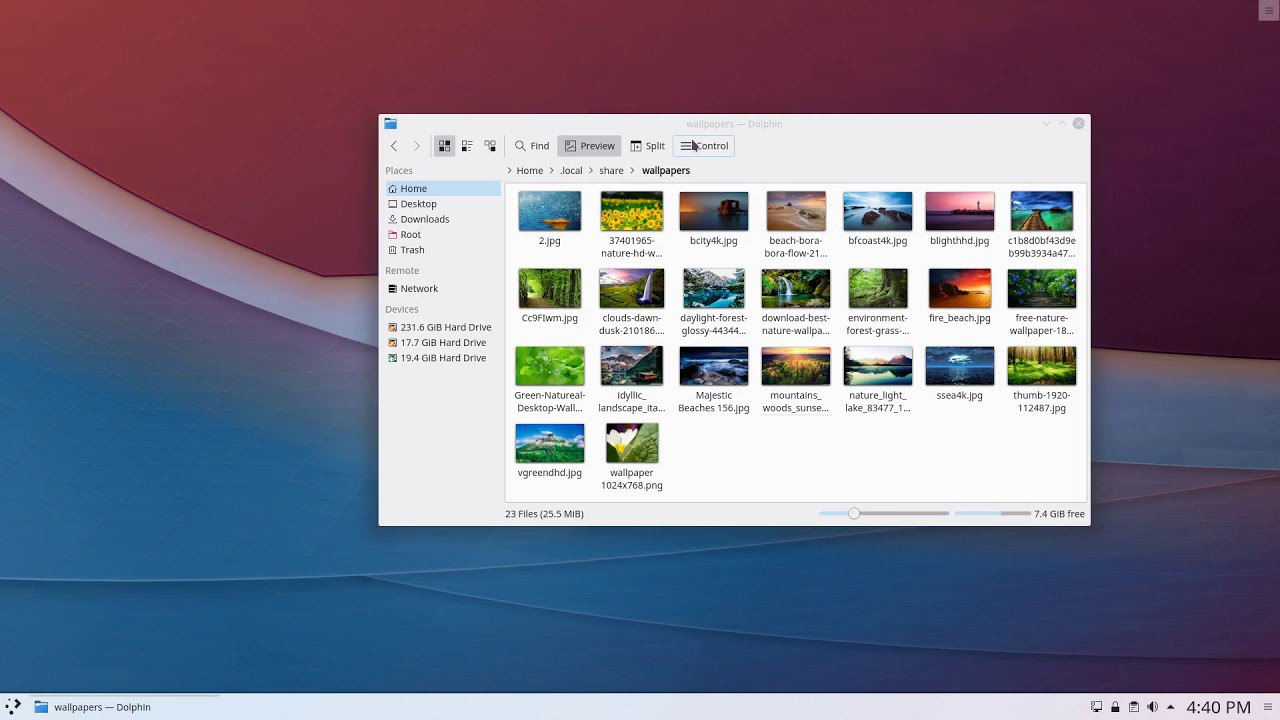
Task: Switch to Compact view mode
Action: (467, 146)
